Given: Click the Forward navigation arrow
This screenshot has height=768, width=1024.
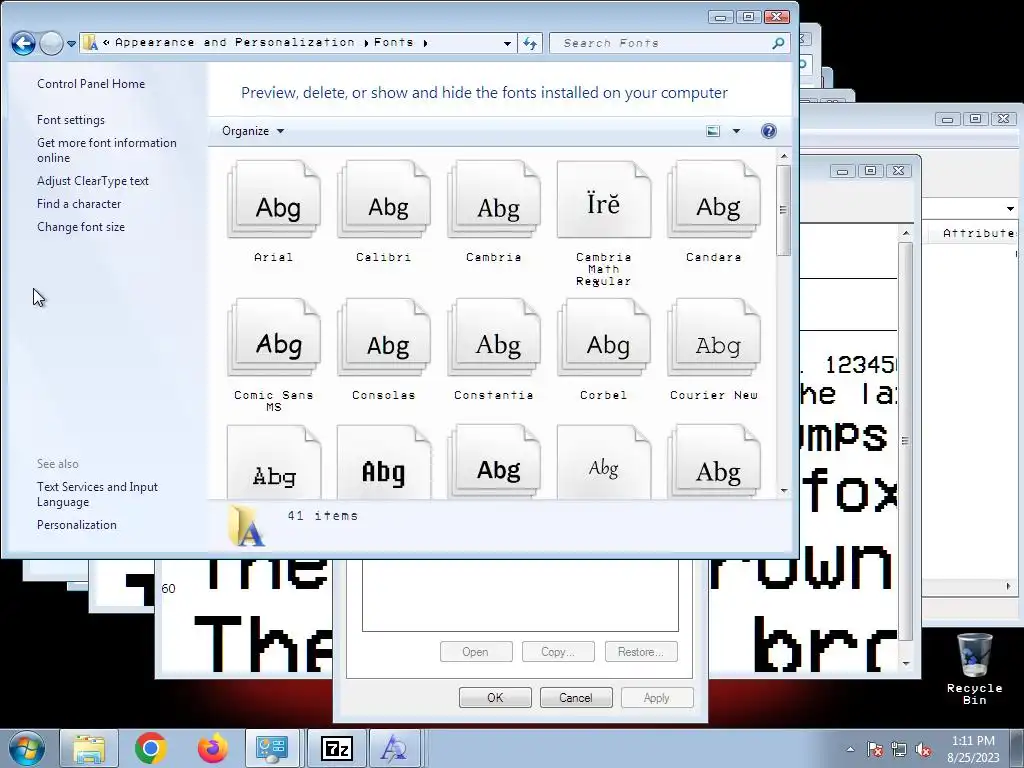Looking at the screenshot, I should [51, 43].
